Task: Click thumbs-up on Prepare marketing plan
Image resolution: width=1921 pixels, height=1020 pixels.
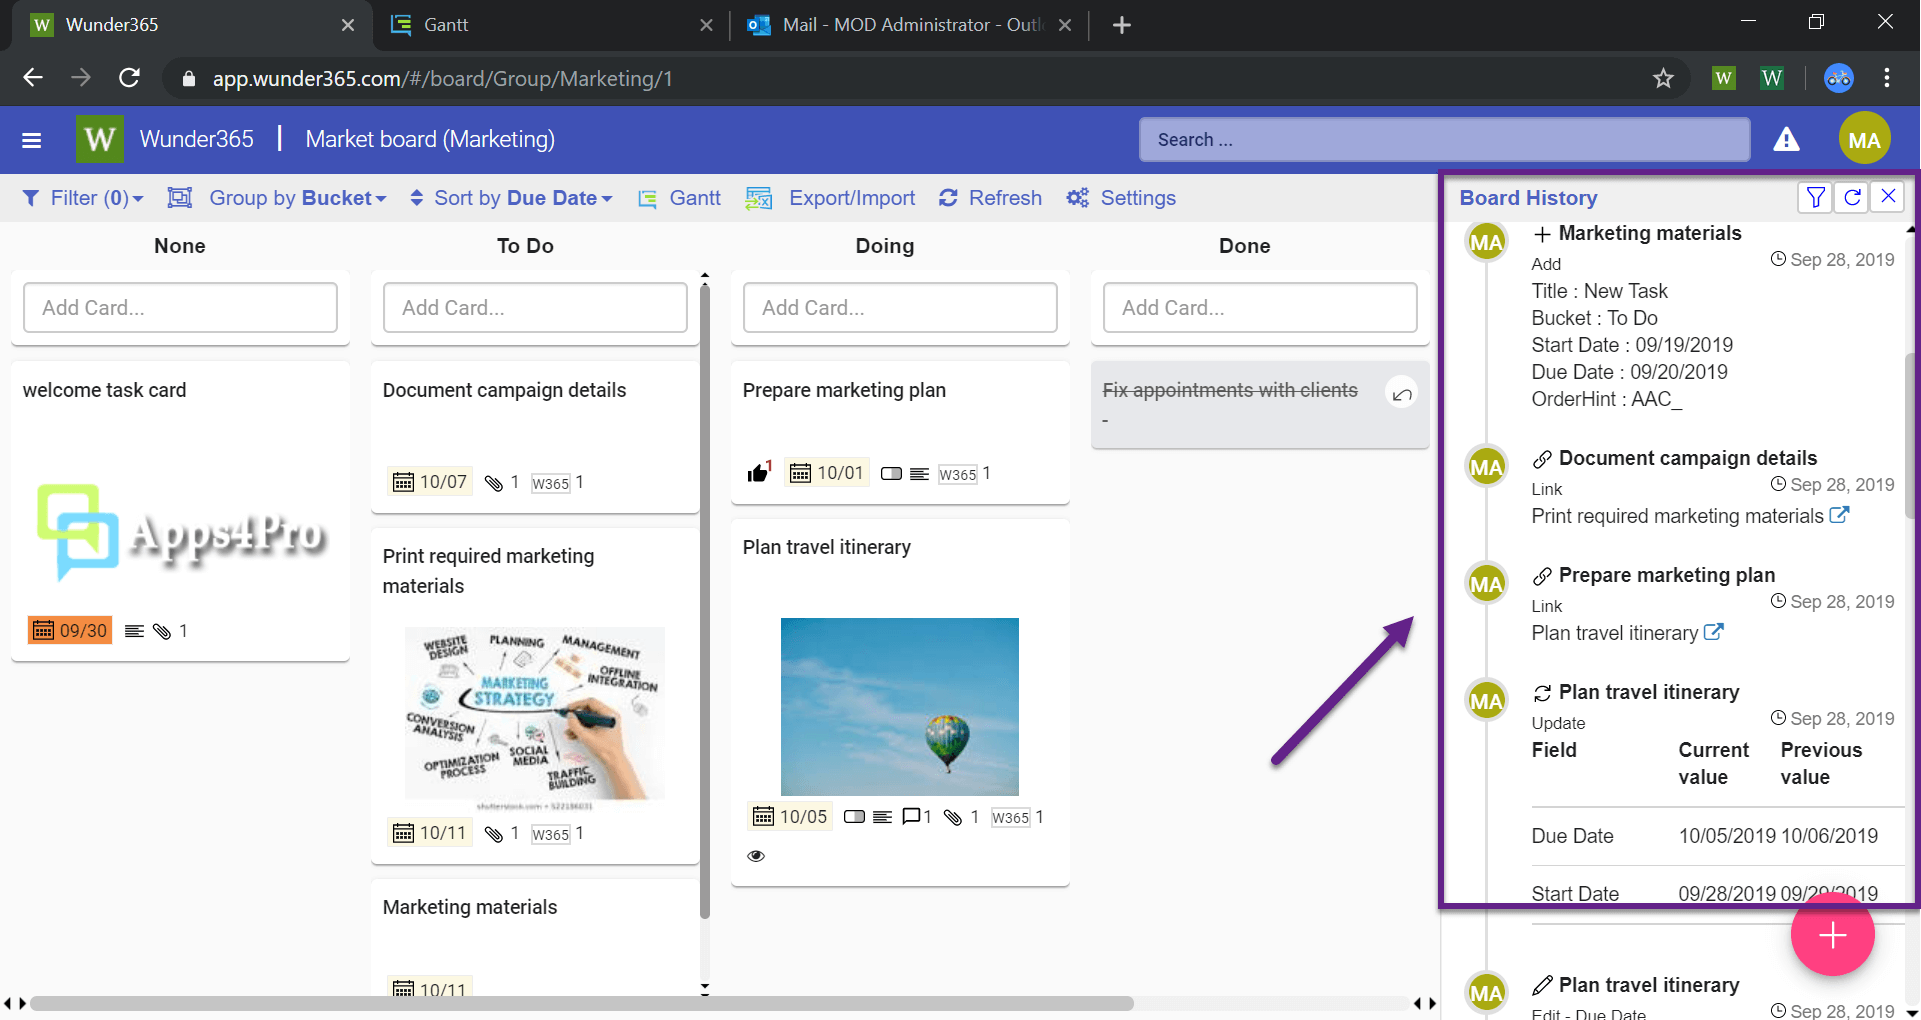Action: tap(758, 473)
